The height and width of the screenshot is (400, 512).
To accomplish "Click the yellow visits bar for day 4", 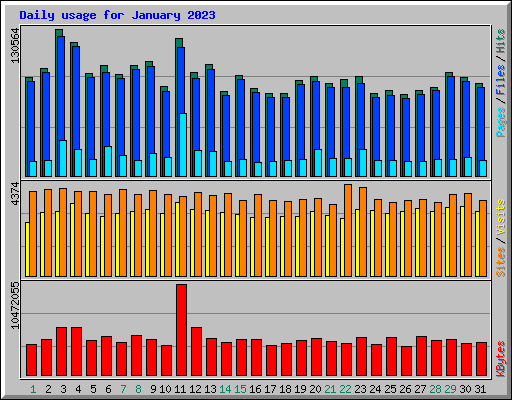I will tap(72, 240).
